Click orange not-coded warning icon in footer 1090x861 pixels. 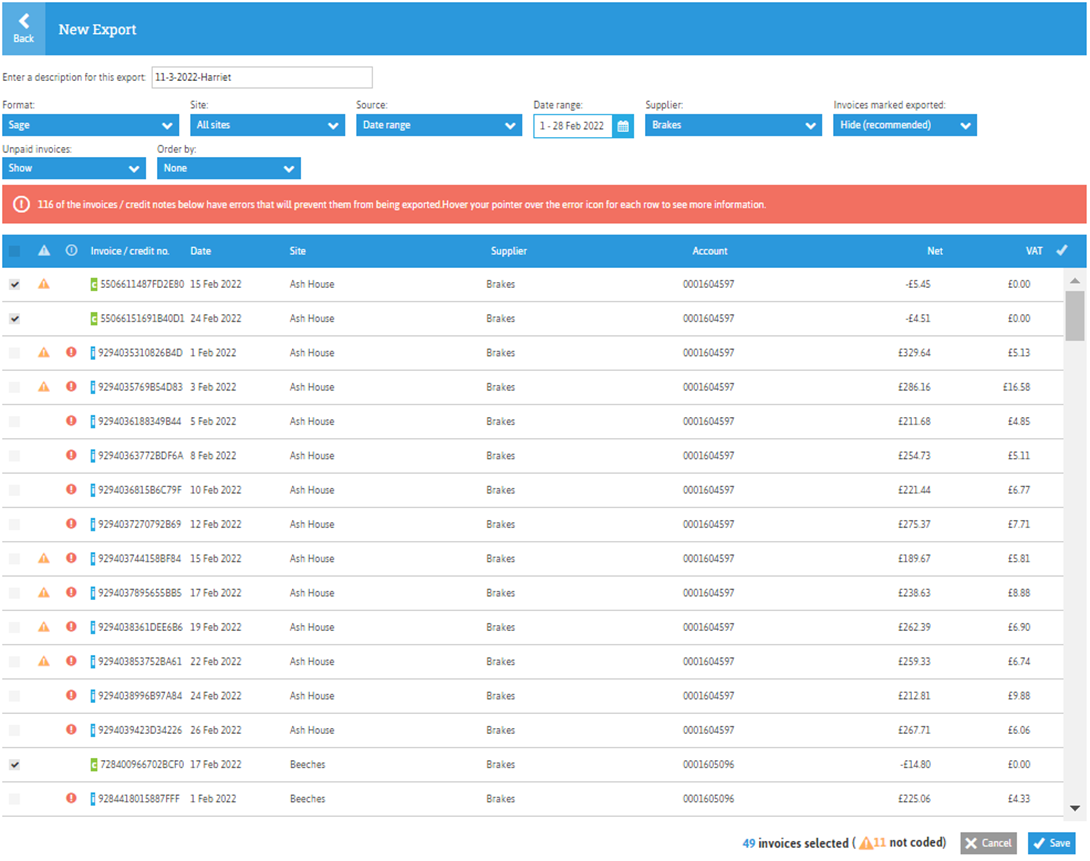click(x=865, y=843)
